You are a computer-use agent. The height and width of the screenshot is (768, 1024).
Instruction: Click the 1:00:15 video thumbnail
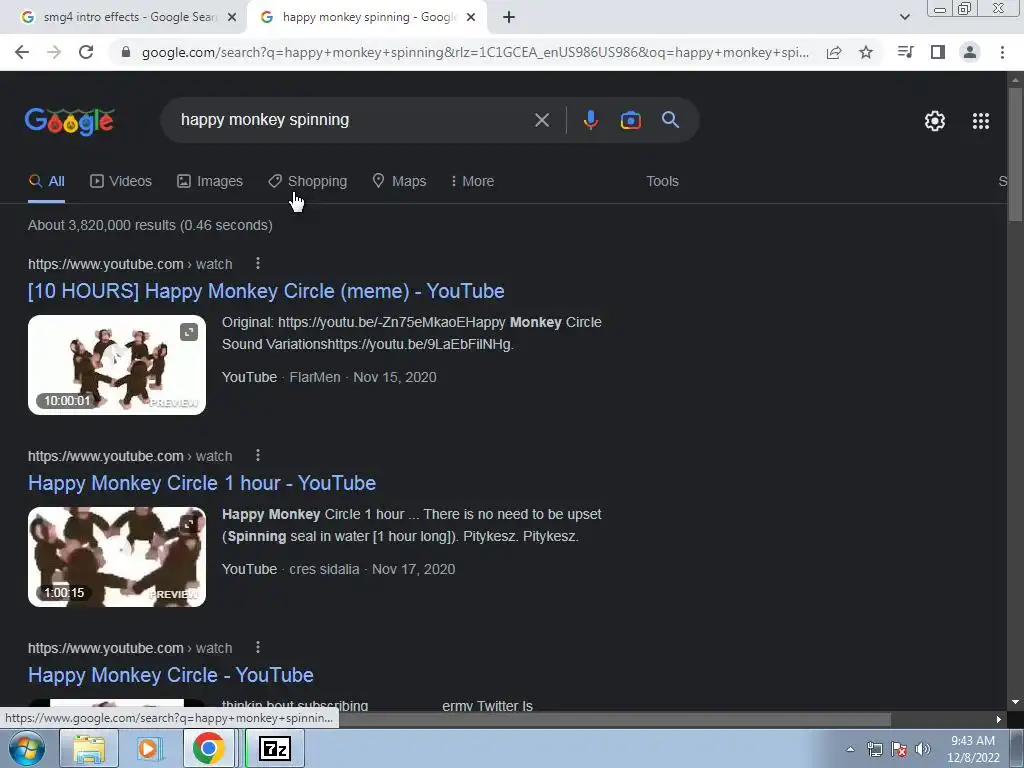(x=117, y=557)
